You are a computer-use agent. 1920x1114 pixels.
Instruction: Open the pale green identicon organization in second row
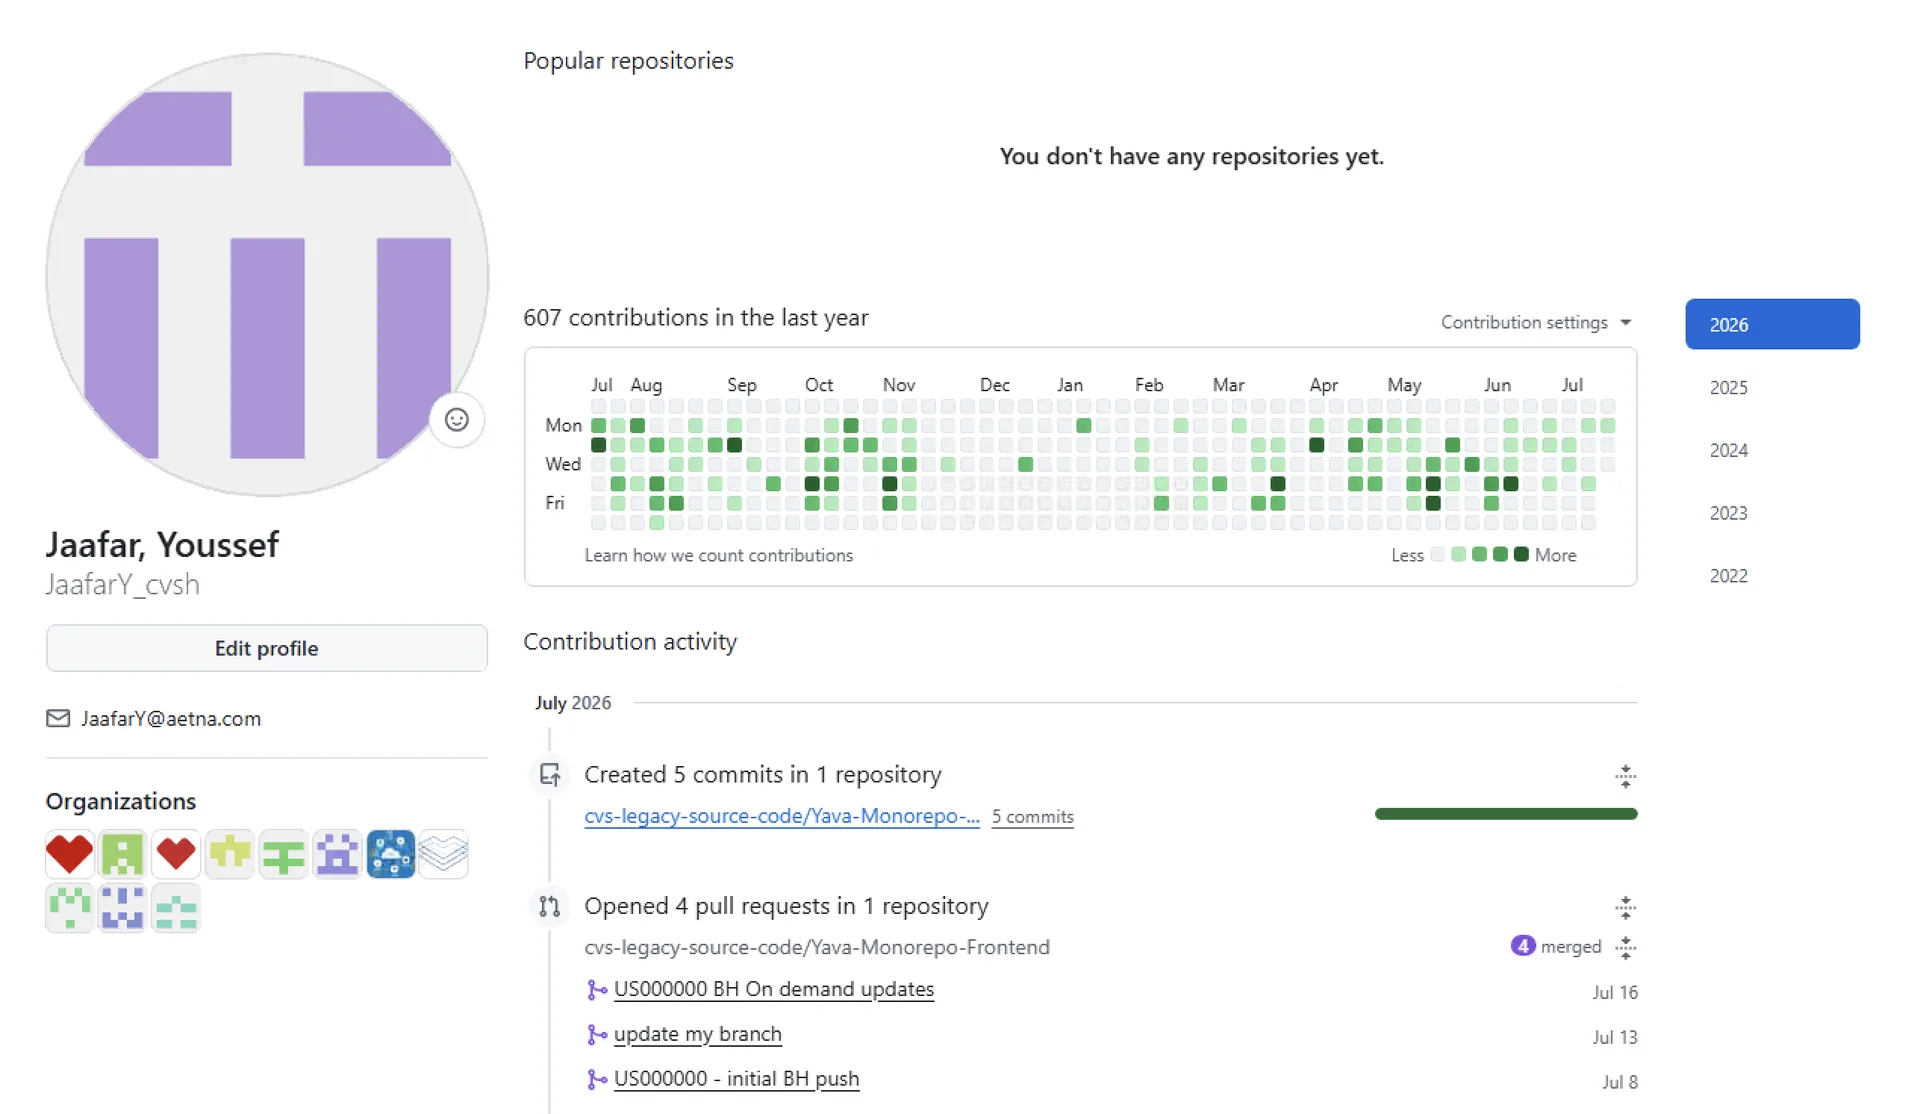pos(69,908)
